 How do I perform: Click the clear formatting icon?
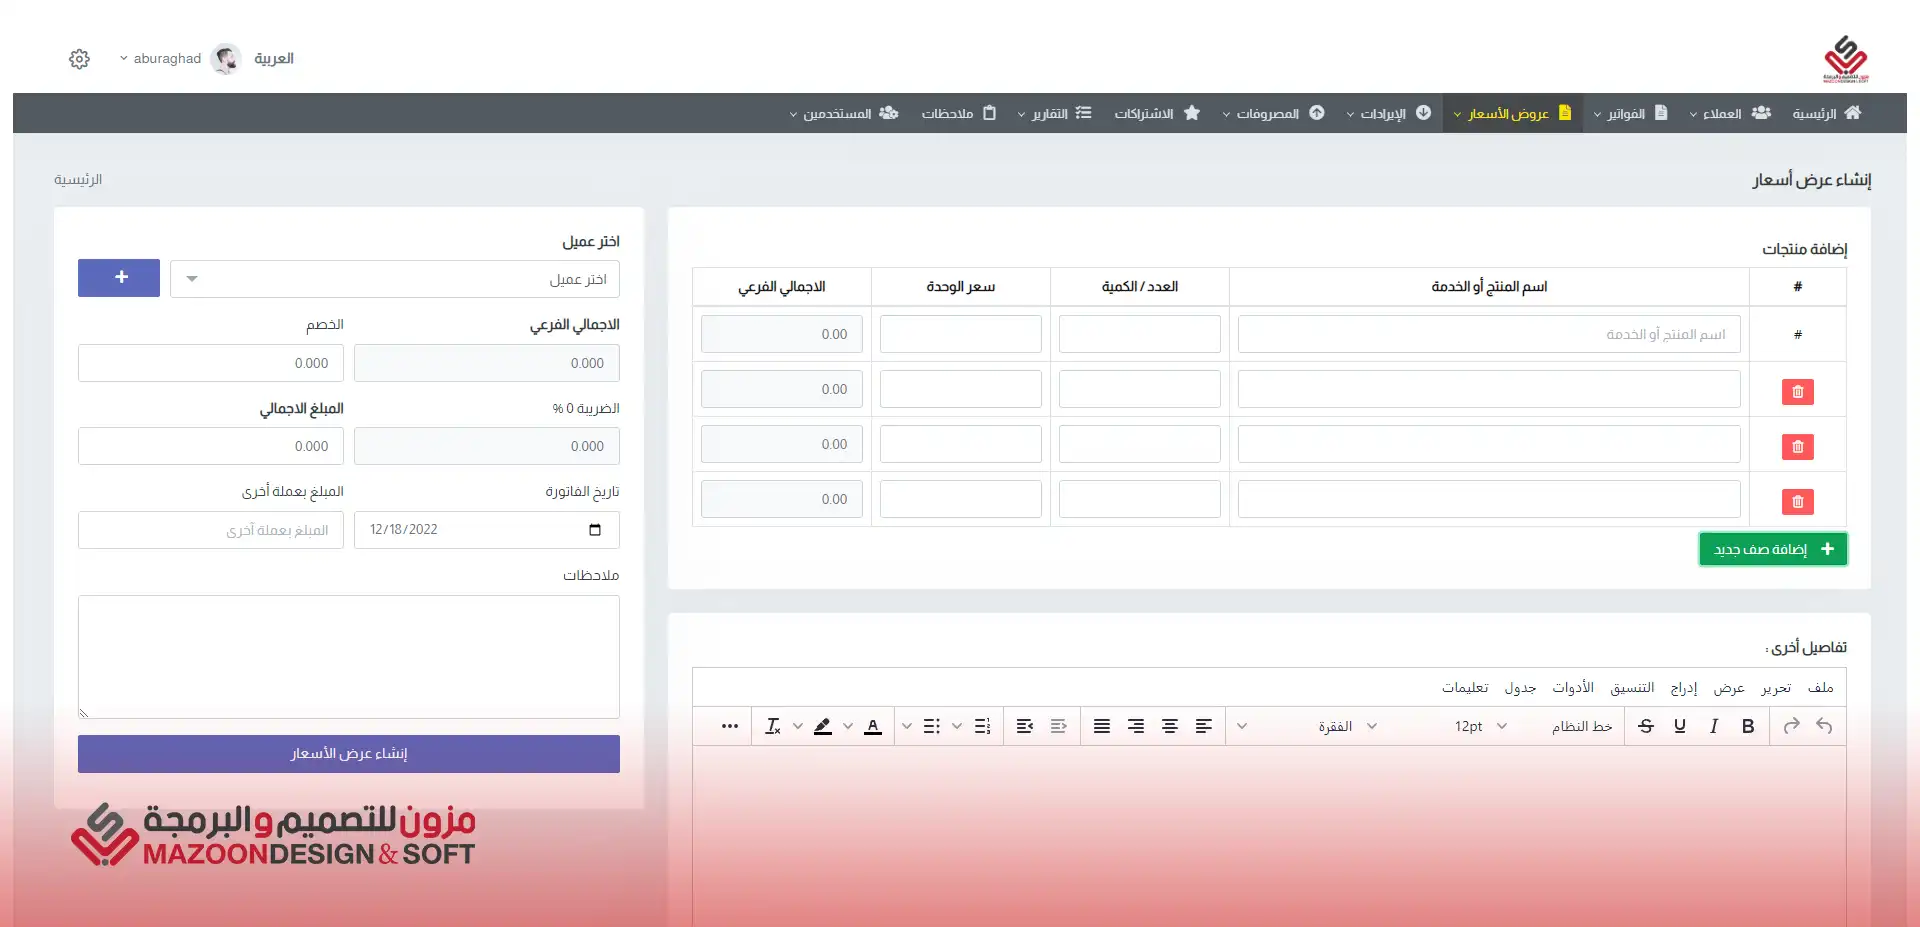(772, 726)
